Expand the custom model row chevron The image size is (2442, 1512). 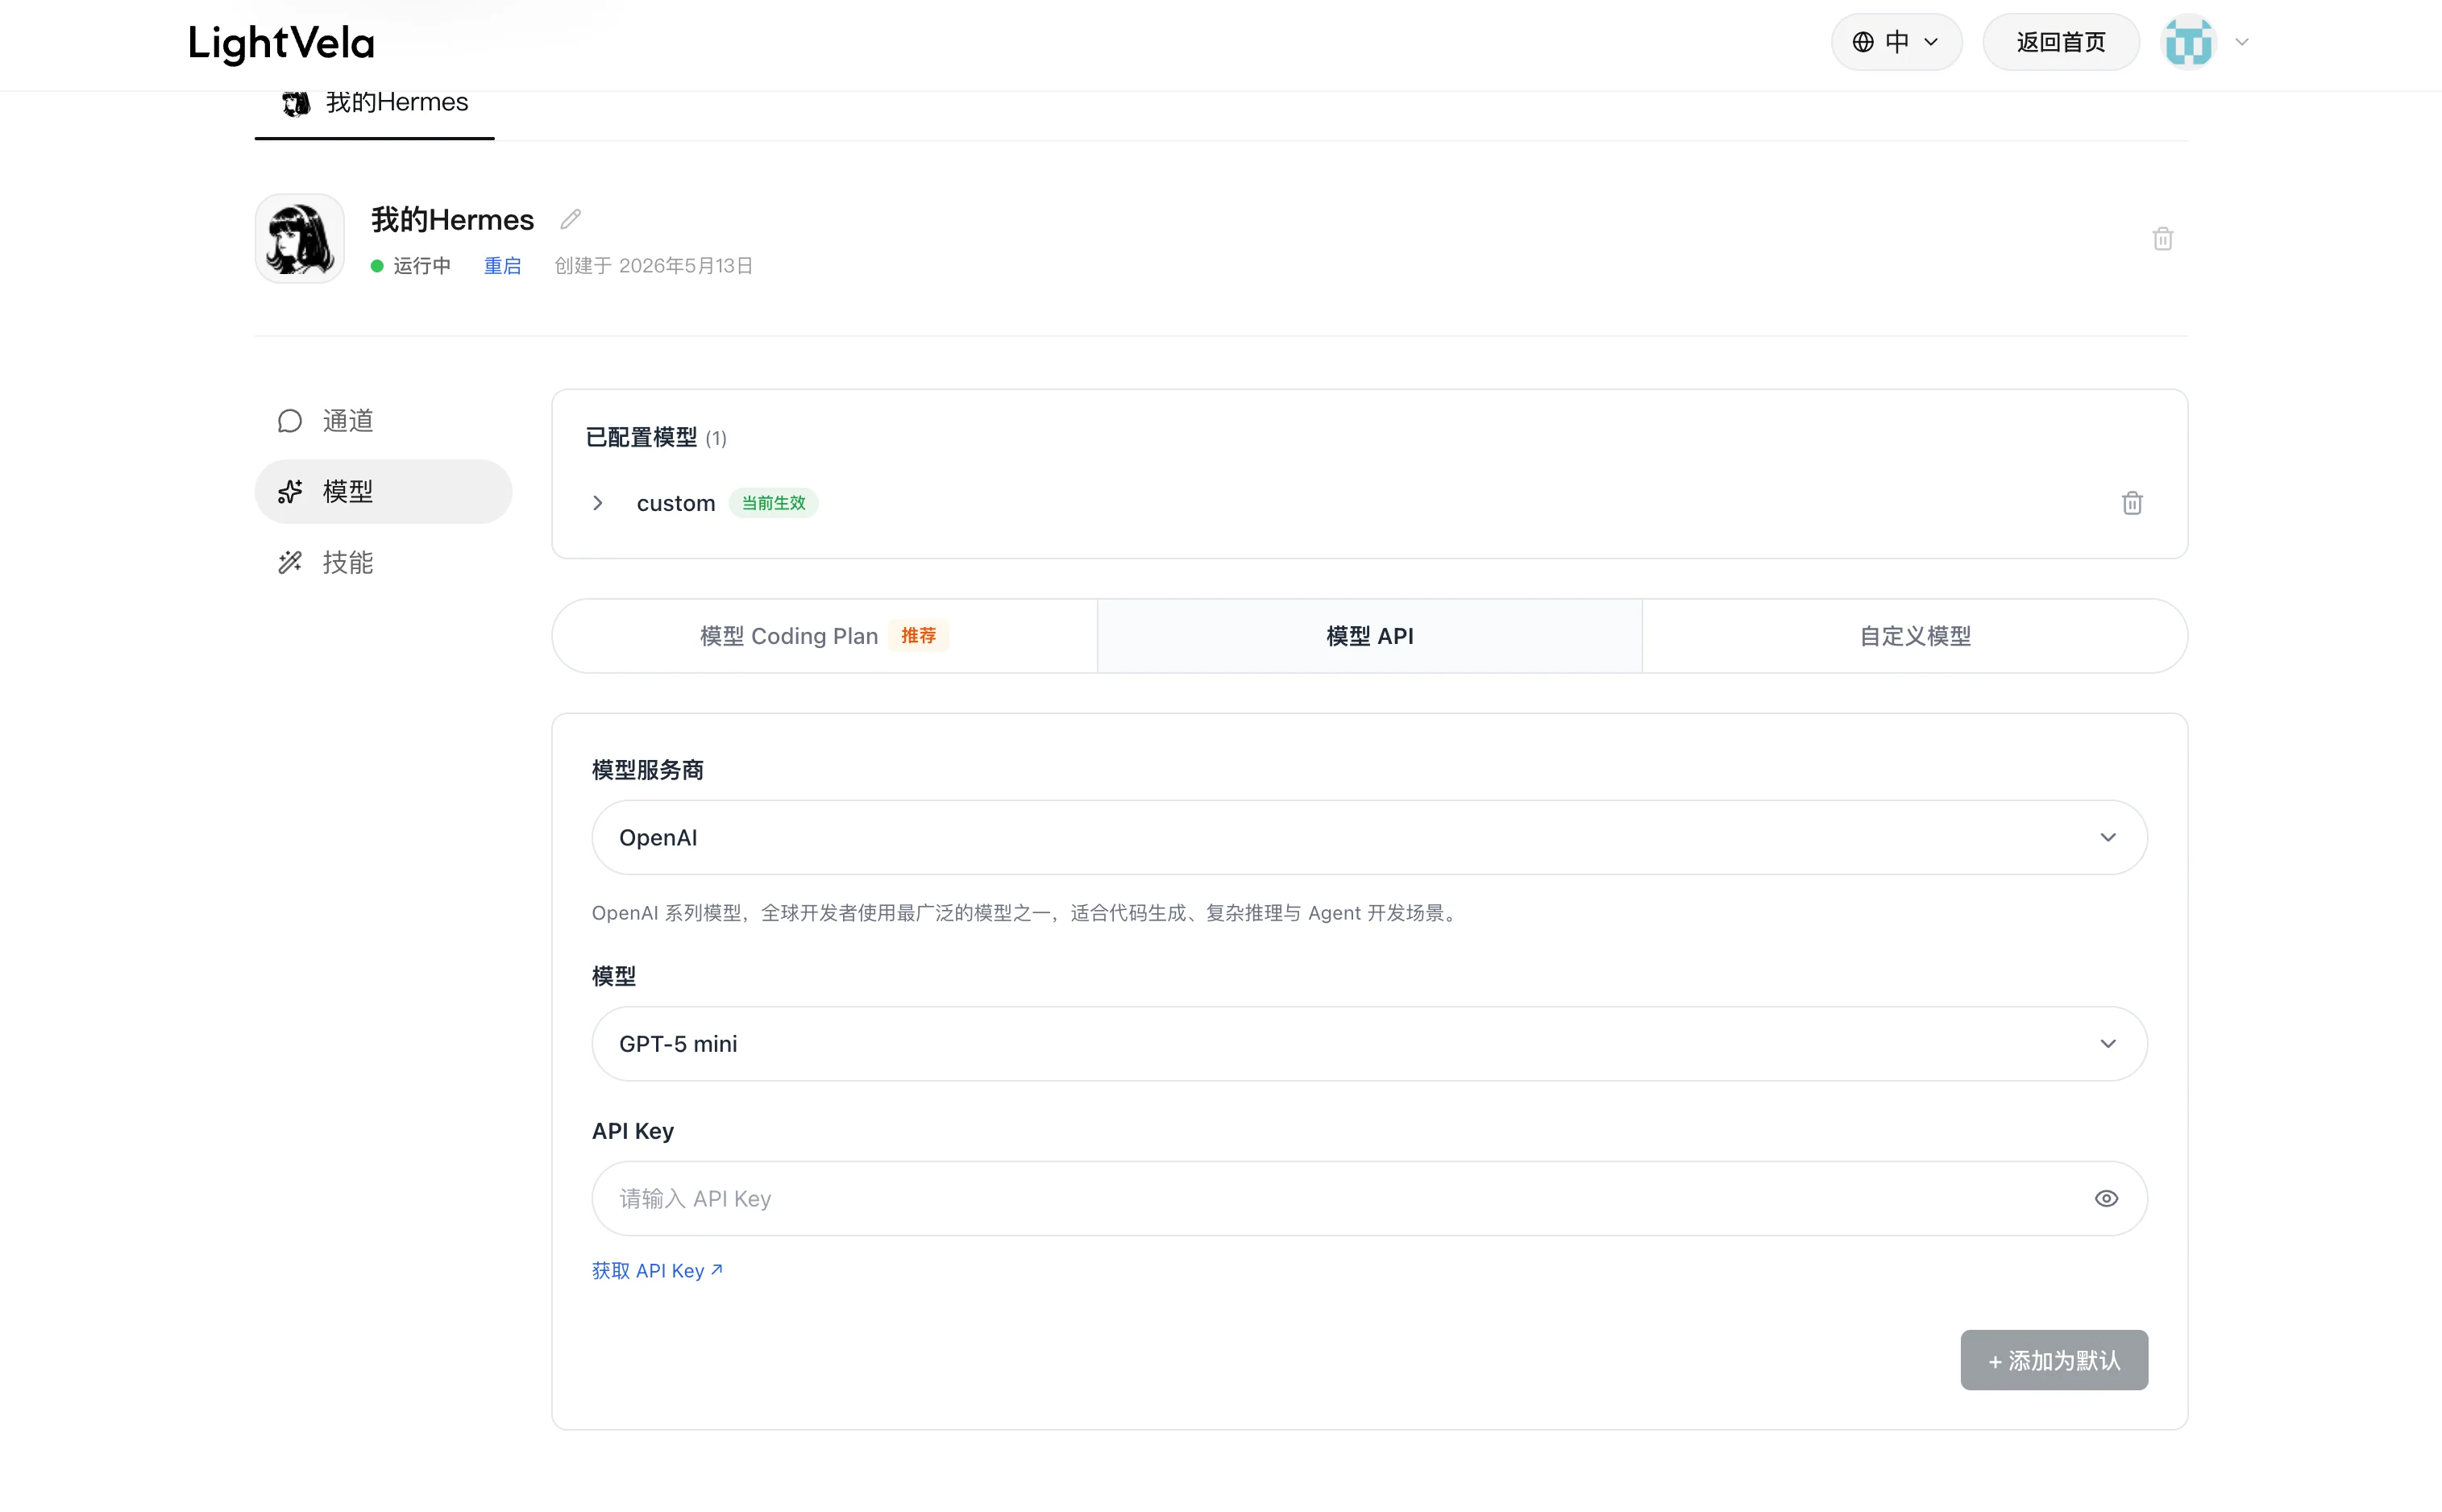pyautogui.click(x=598, y=503)
